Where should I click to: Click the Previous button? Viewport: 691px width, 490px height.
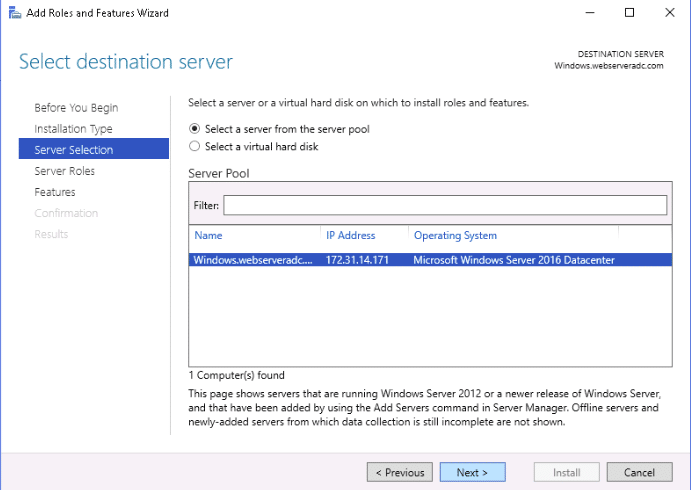(x=400, y=472)
